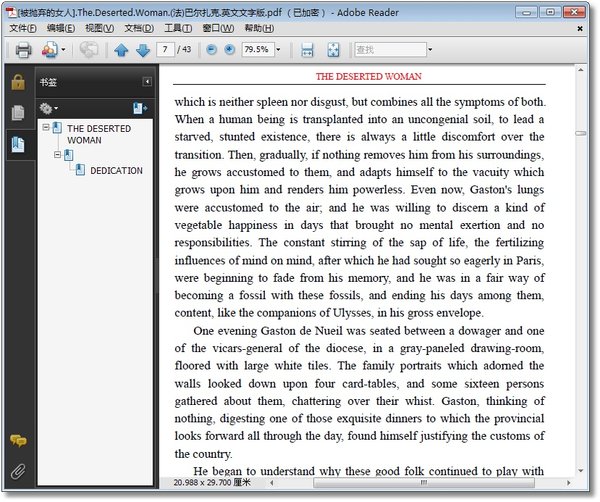
Task: Click the Print icon in the toolbar
Action: [x=23, y=50]
